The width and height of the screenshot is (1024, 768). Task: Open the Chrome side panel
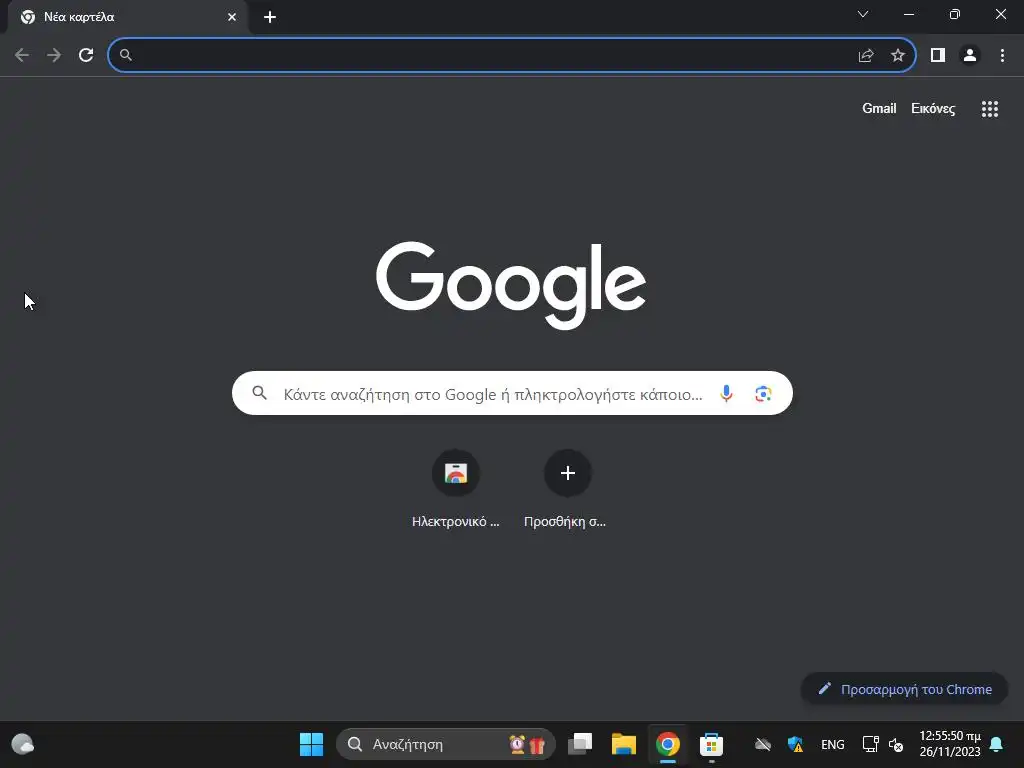[x=938, y=56]
